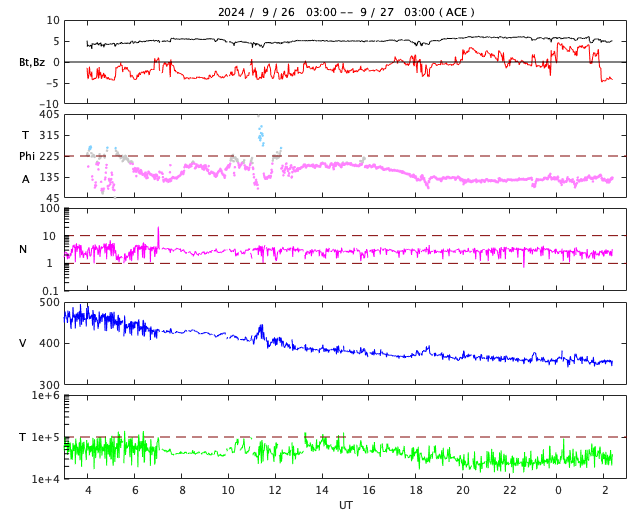Click the x-axis tick label '12'
Image resolution: width=640 pixels, height=512 pixels.
tap(275, 490)
